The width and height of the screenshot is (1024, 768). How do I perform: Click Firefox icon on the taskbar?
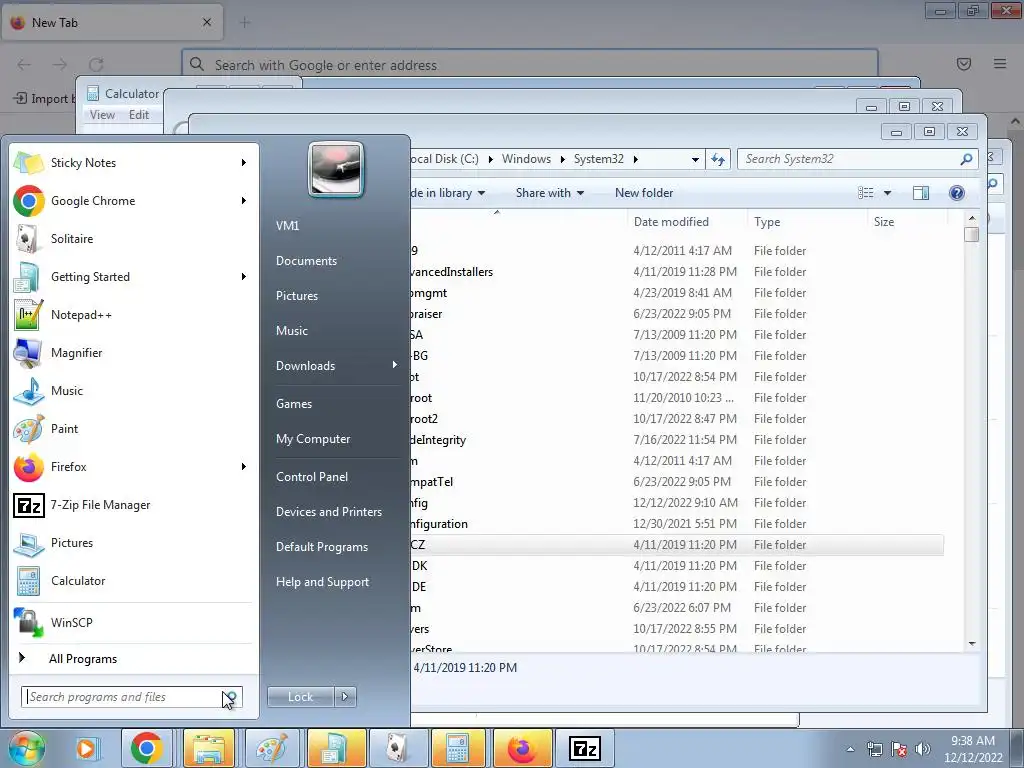pos(522,748)
